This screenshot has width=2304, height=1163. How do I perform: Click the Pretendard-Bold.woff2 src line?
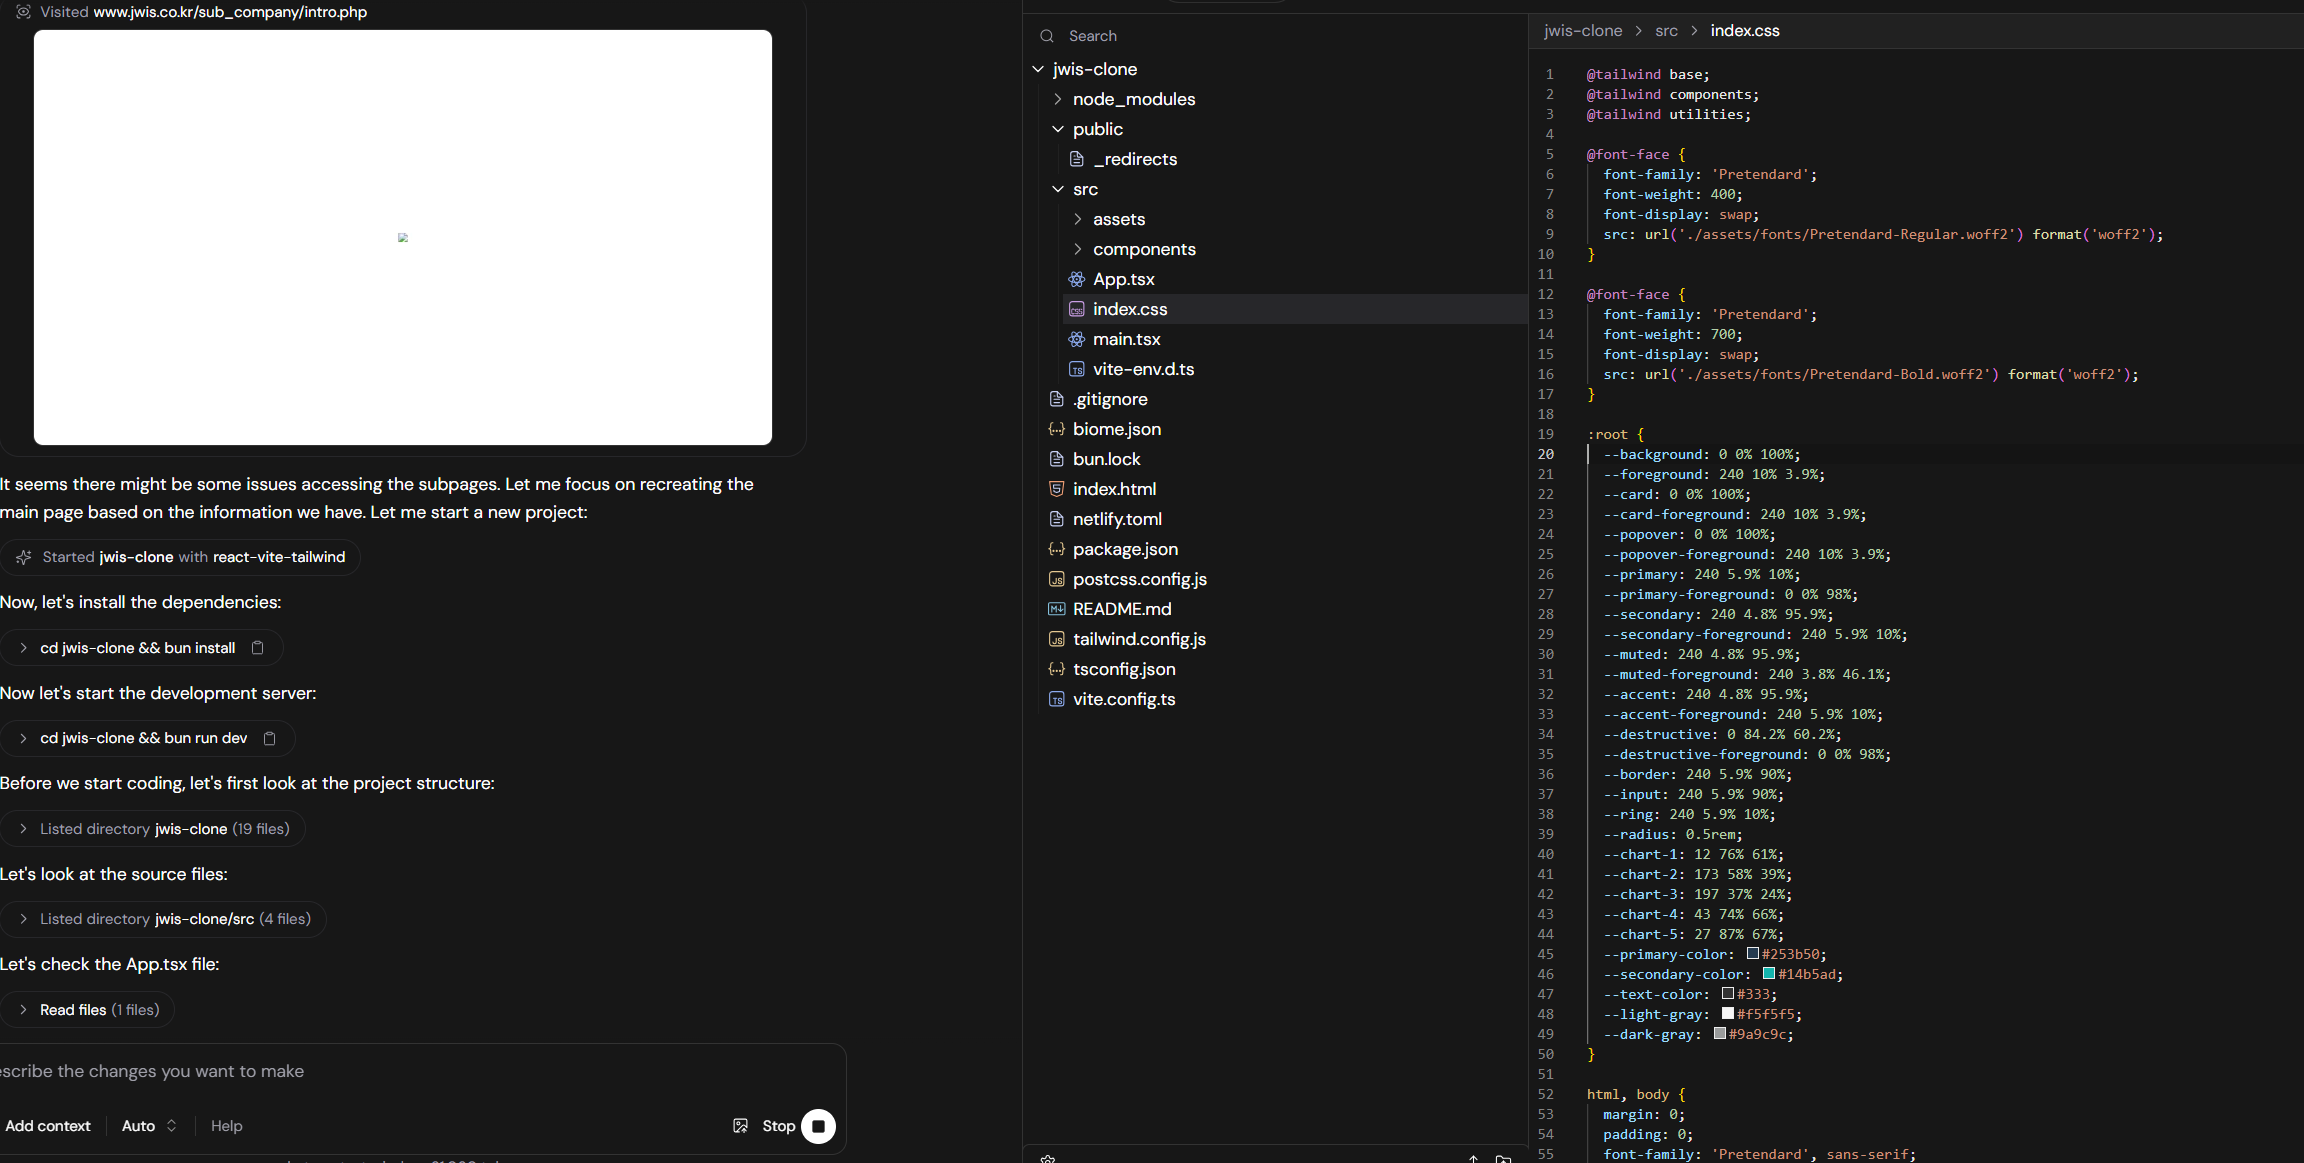coord(1871,374)
